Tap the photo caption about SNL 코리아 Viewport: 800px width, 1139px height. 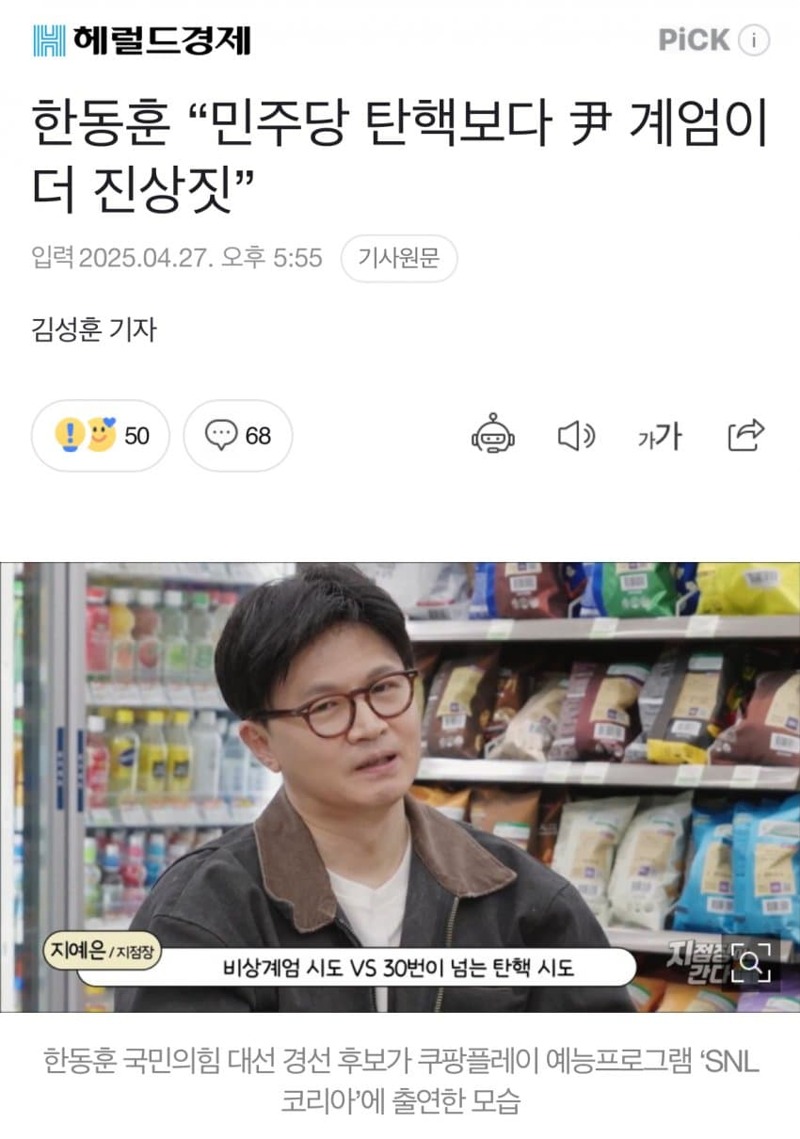[x=400, y=1080]
